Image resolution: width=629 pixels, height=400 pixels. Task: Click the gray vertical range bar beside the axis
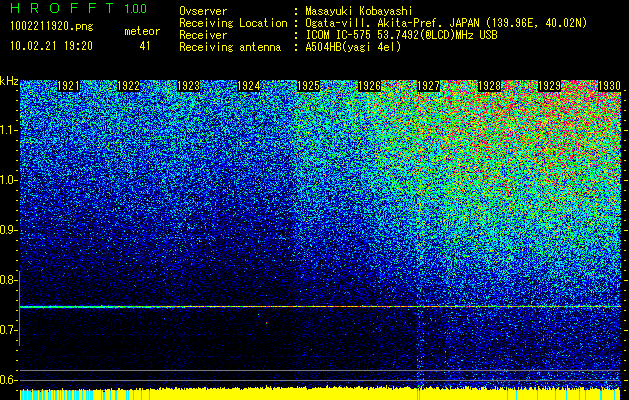tap(19, 308)
